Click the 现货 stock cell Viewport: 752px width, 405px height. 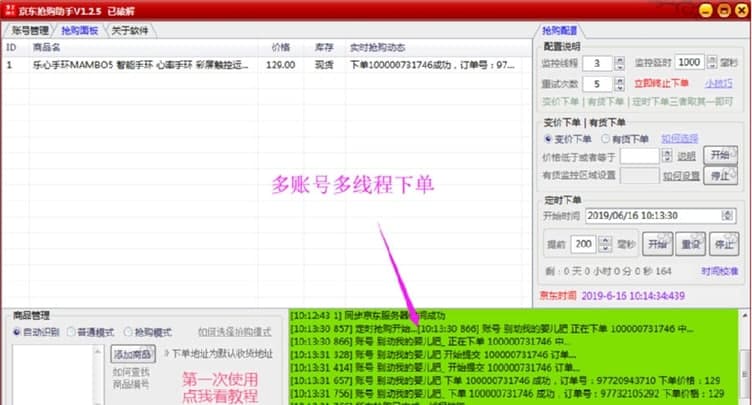pos(324,65)
